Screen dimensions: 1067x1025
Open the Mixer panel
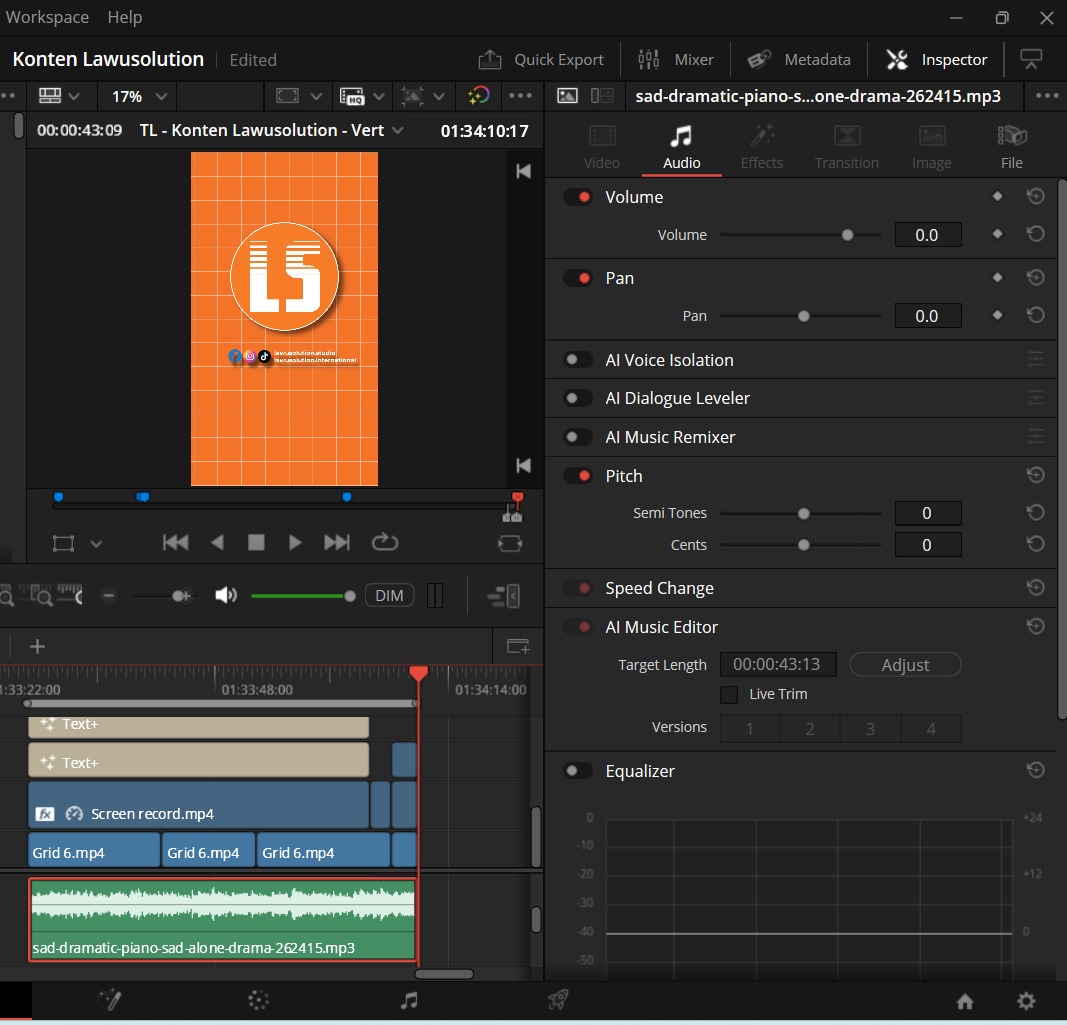[x=676, y=60]
